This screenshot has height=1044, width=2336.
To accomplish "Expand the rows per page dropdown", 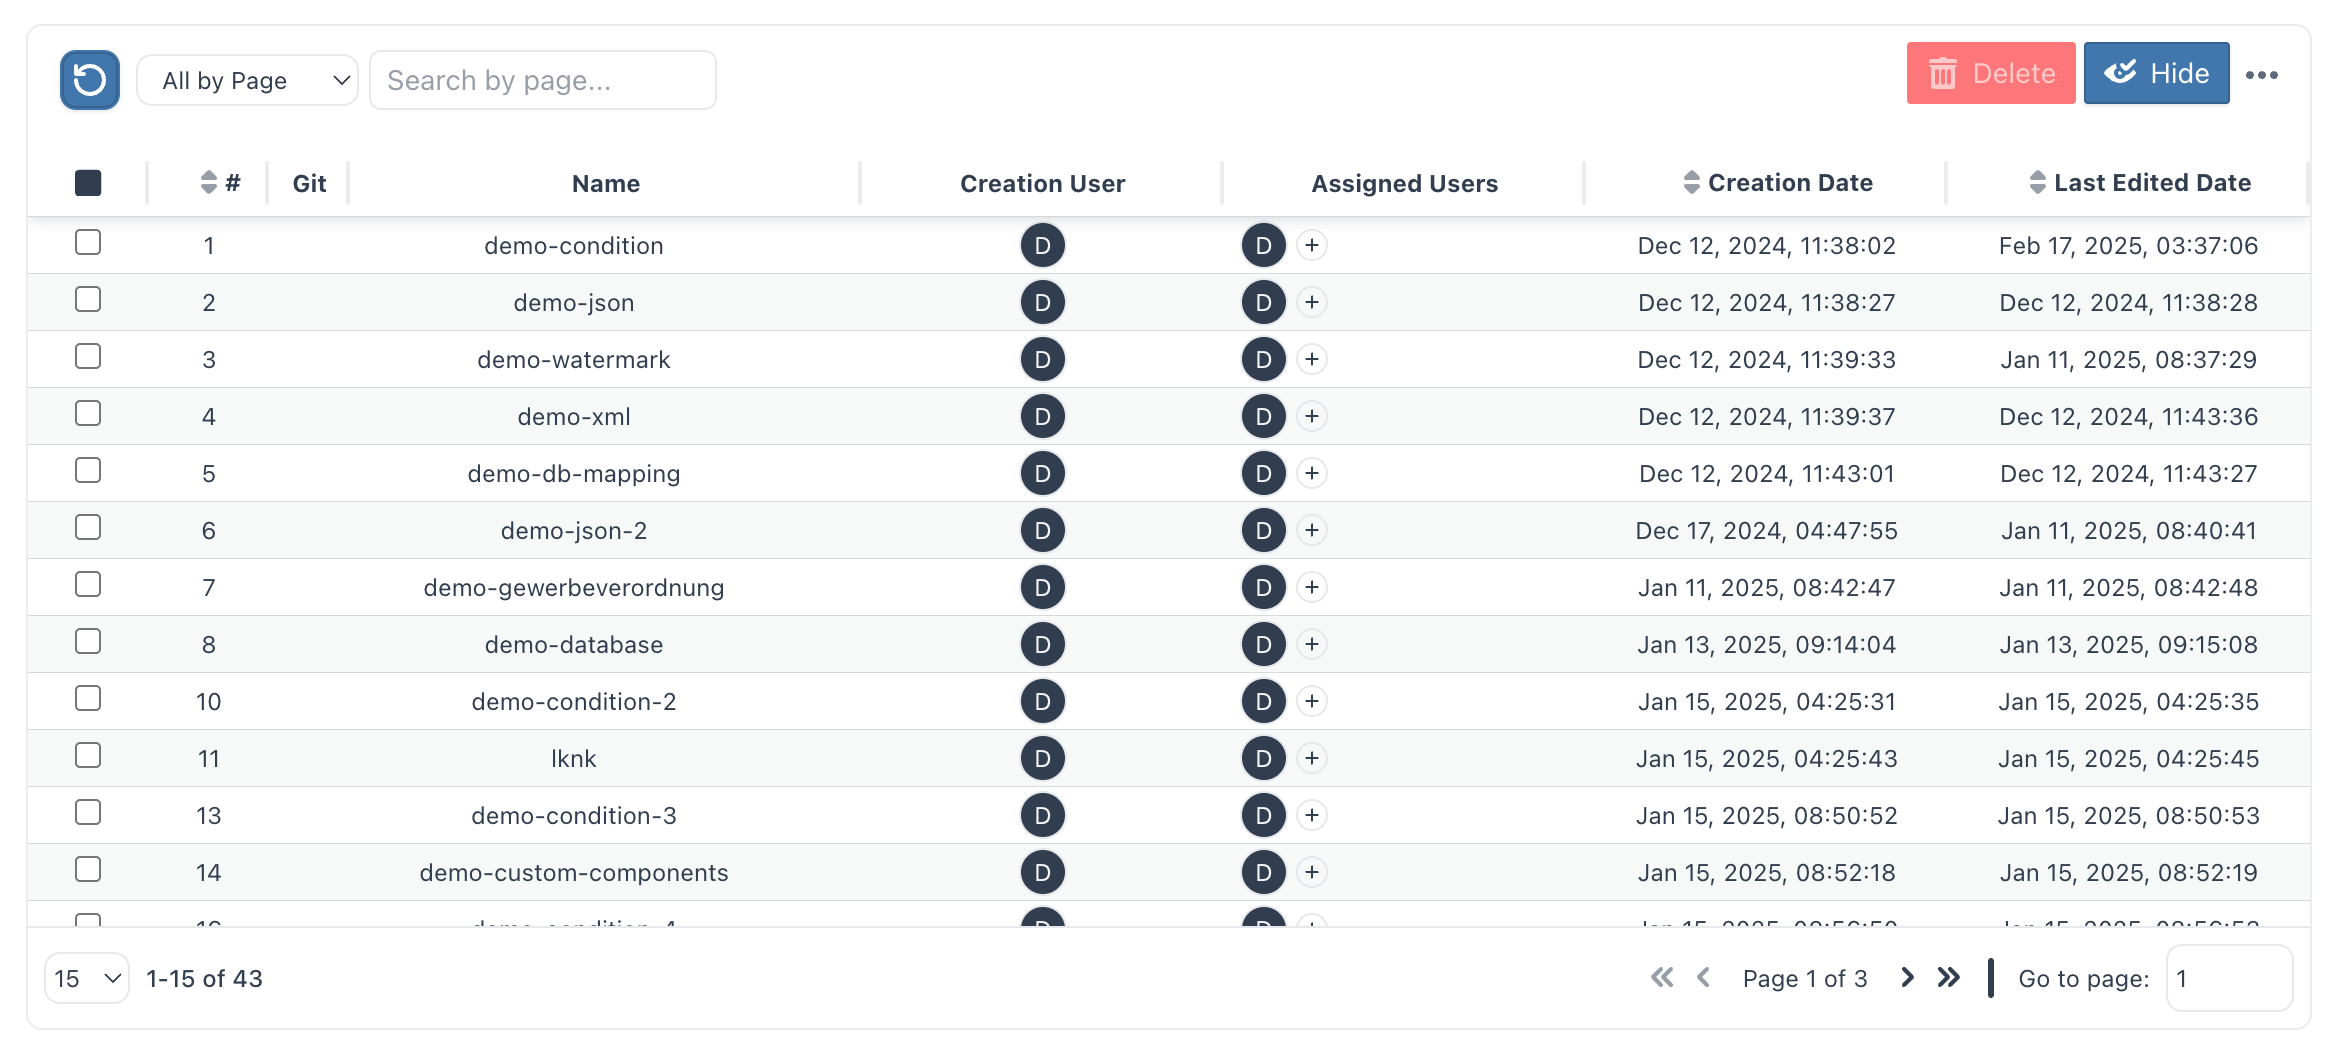I will pyautogui.click(x=87, y=978).
